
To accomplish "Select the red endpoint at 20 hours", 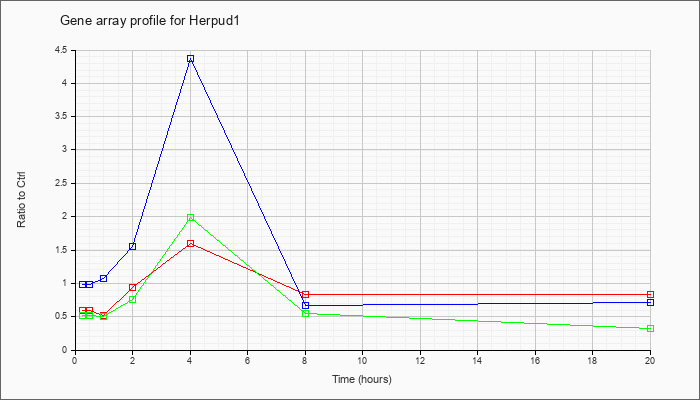I will point(650,294).
